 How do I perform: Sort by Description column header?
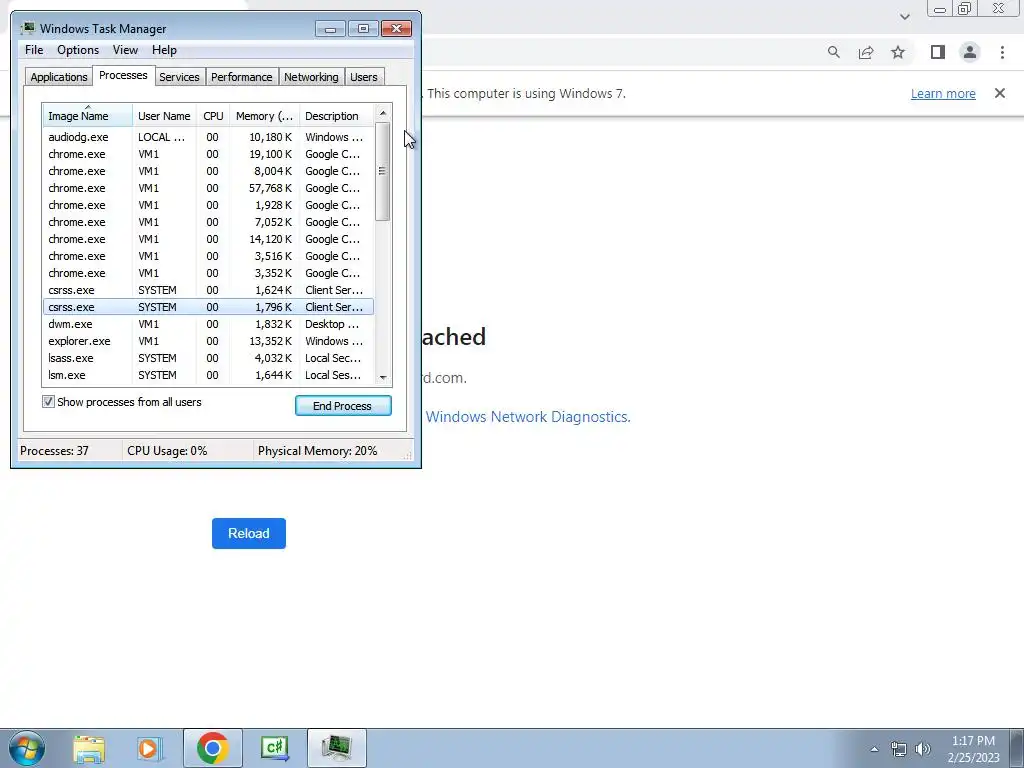(x=336, y=116)
